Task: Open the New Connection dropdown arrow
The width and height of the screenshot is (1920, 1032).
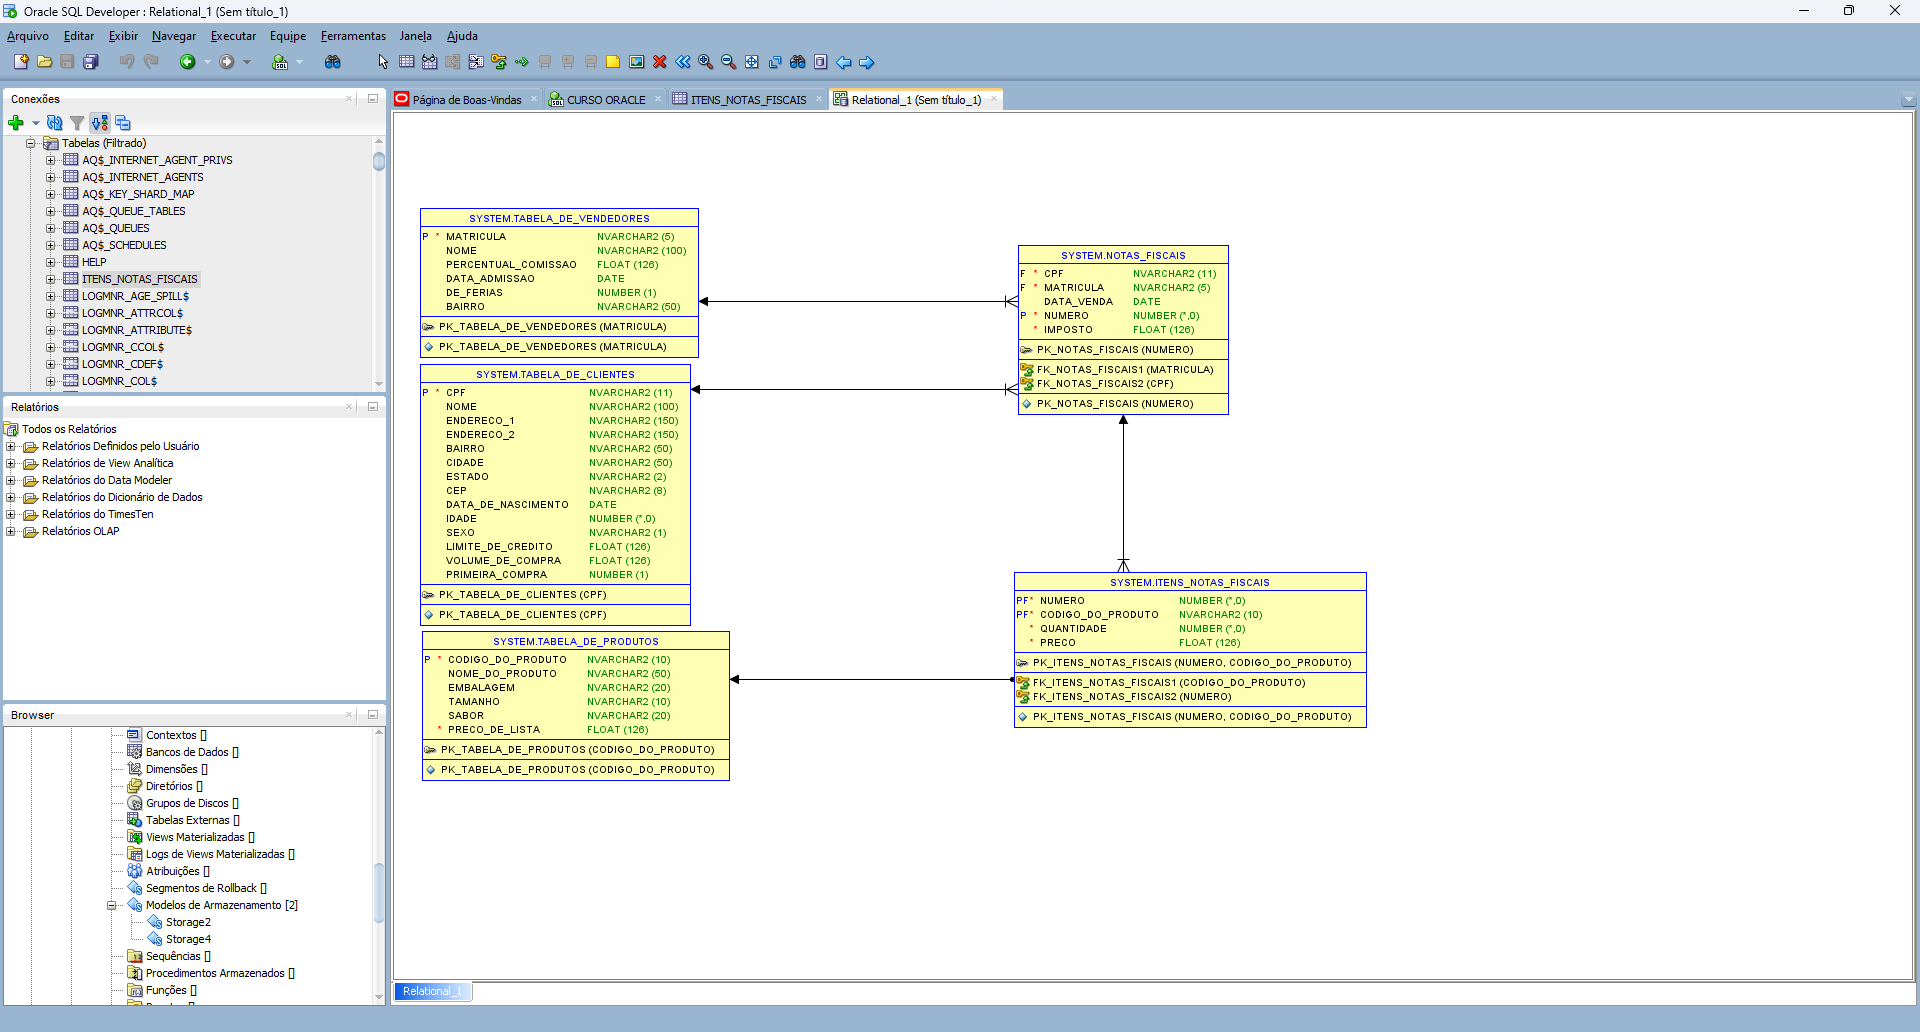Action: tap(35, 123)
